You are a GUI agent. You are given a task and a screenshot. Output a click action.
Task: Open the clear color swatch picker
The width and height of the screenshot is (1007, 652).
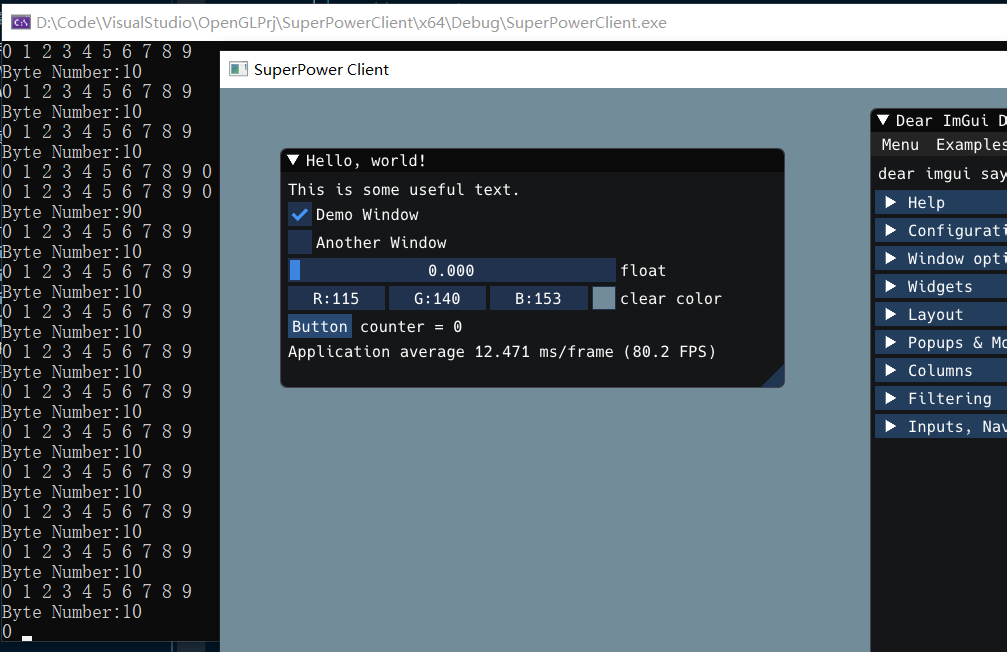[x=604, y=299]
